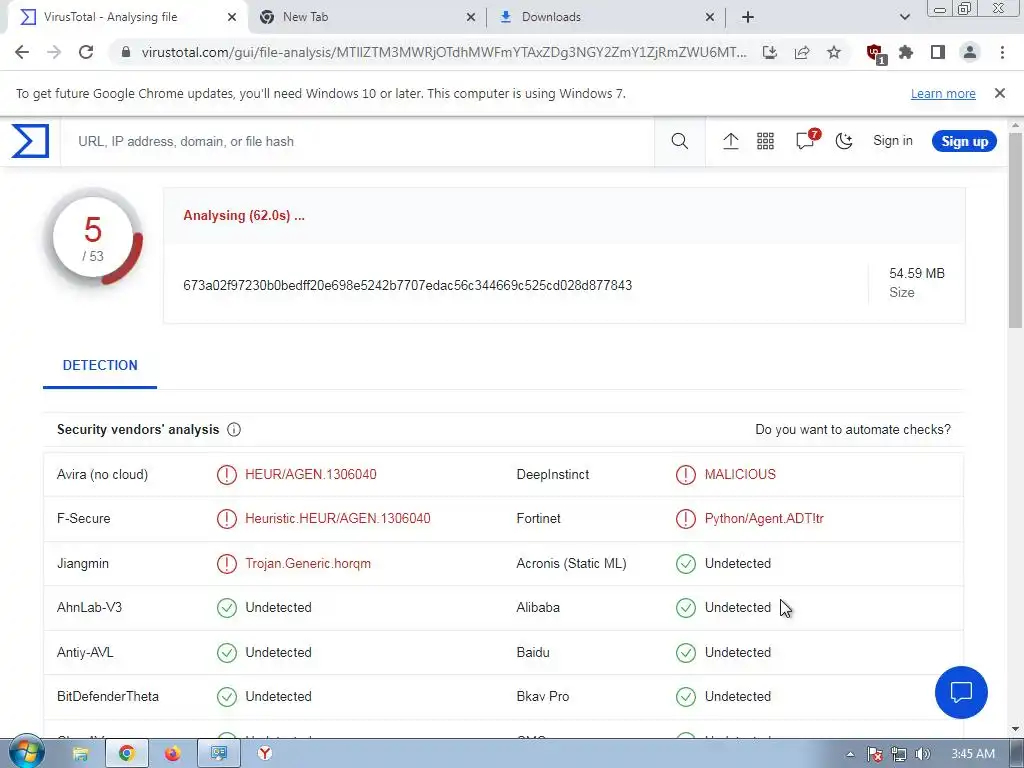Click the info icon beside Security vendors' analysis
Viewport: 1024px width, 768px height.
(234, 430)
